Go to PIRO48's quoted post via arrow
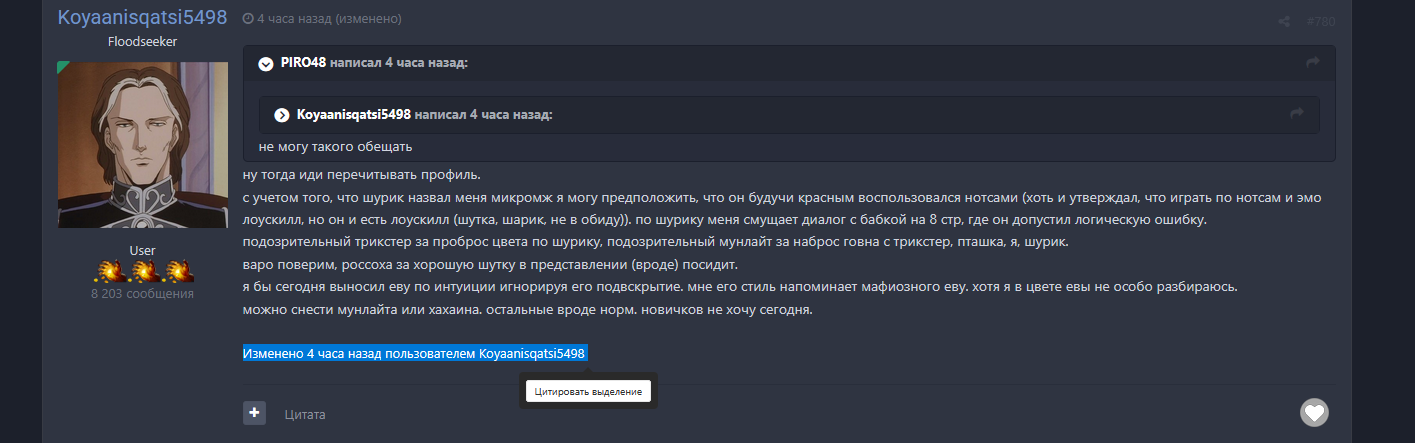Screen dimensions: 1415x443 tap(1312, 63)
